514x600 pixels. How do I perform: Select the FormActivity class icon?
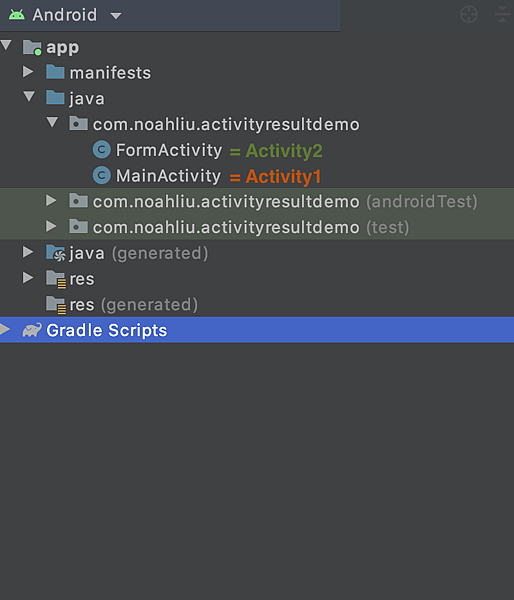[x=102, y=150]
